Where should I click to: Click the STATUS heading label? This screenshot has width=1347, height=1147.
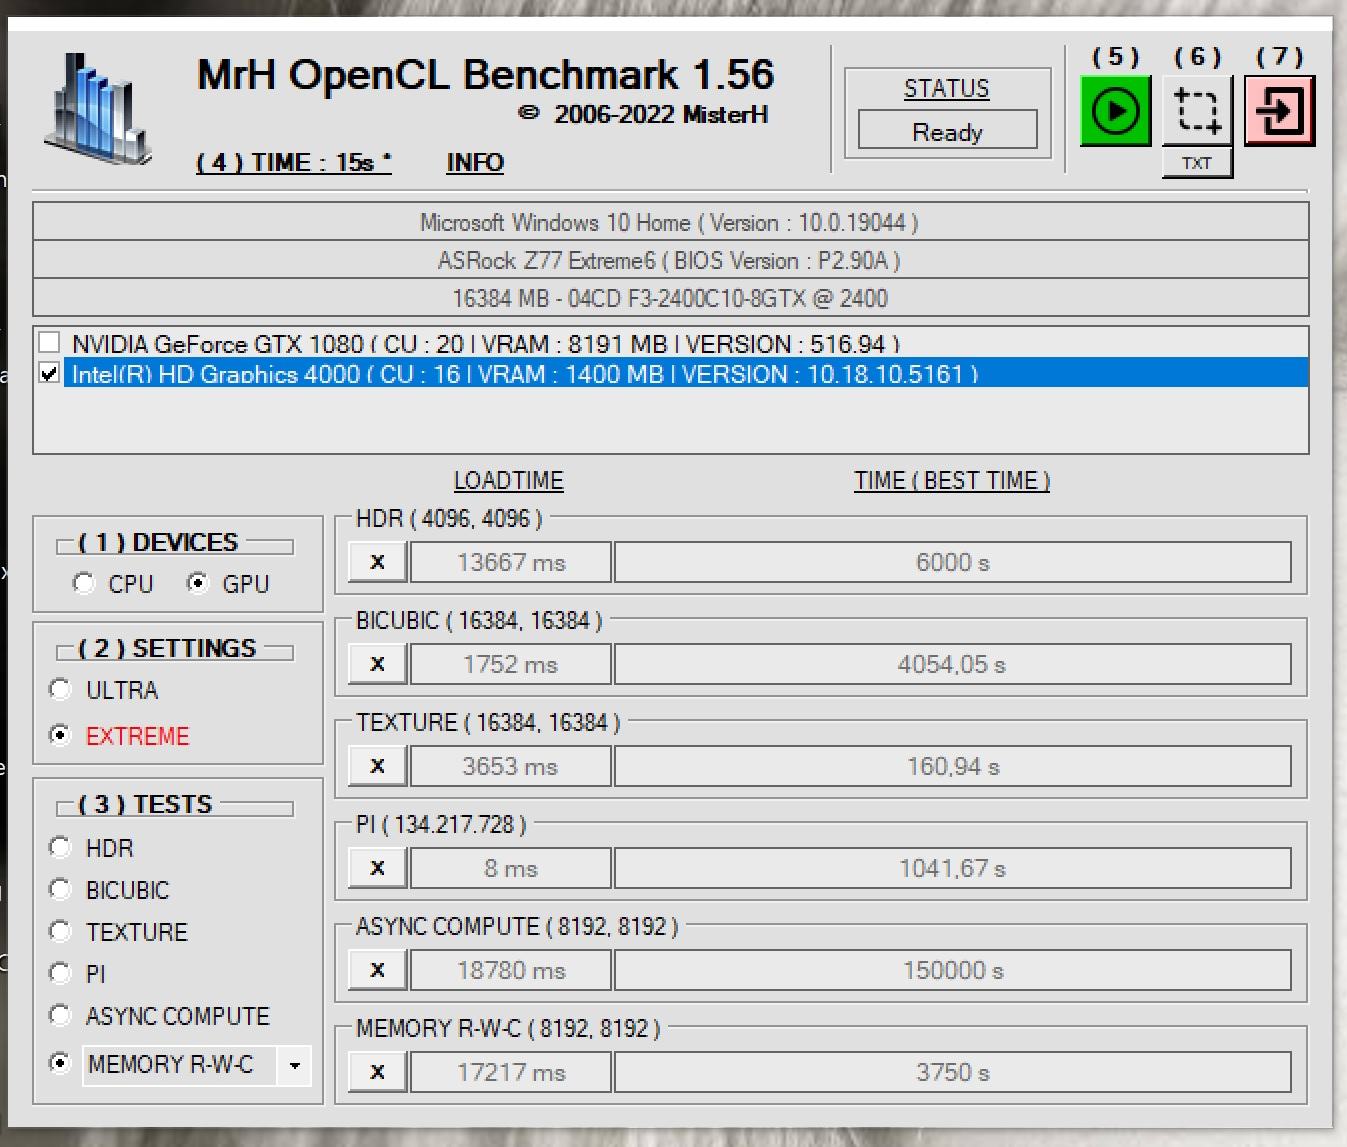point(946,88)
